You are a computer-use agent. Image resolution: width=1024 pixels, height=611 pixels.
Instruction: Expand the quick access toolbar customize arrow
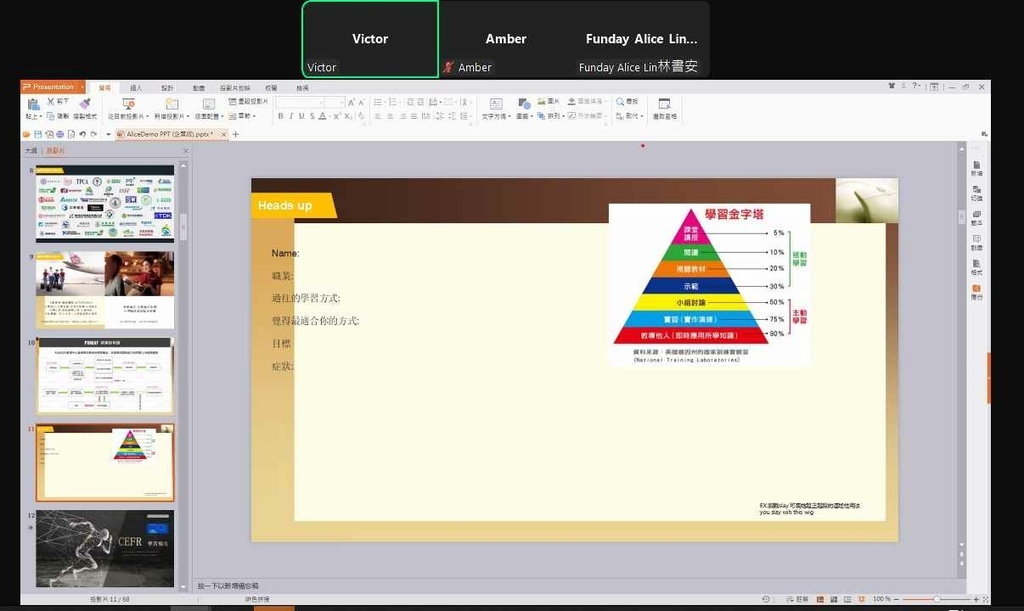tap(108, 134)
